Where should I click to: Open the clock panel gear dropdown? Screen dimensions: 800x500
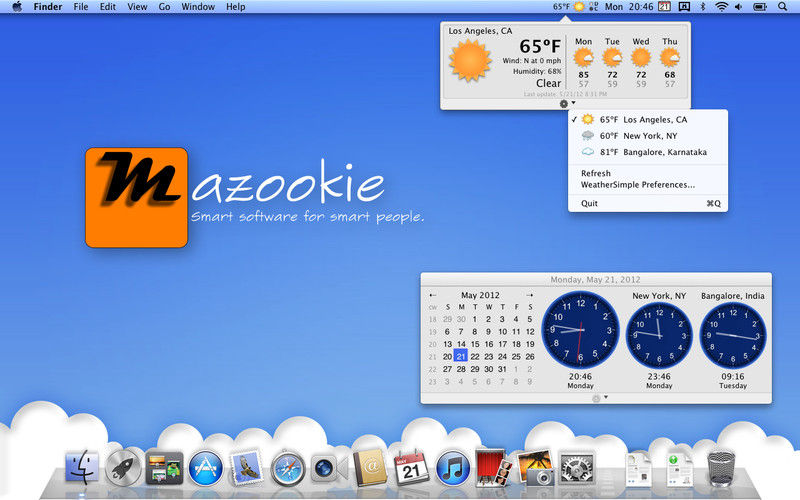click(x=599, y=398)
